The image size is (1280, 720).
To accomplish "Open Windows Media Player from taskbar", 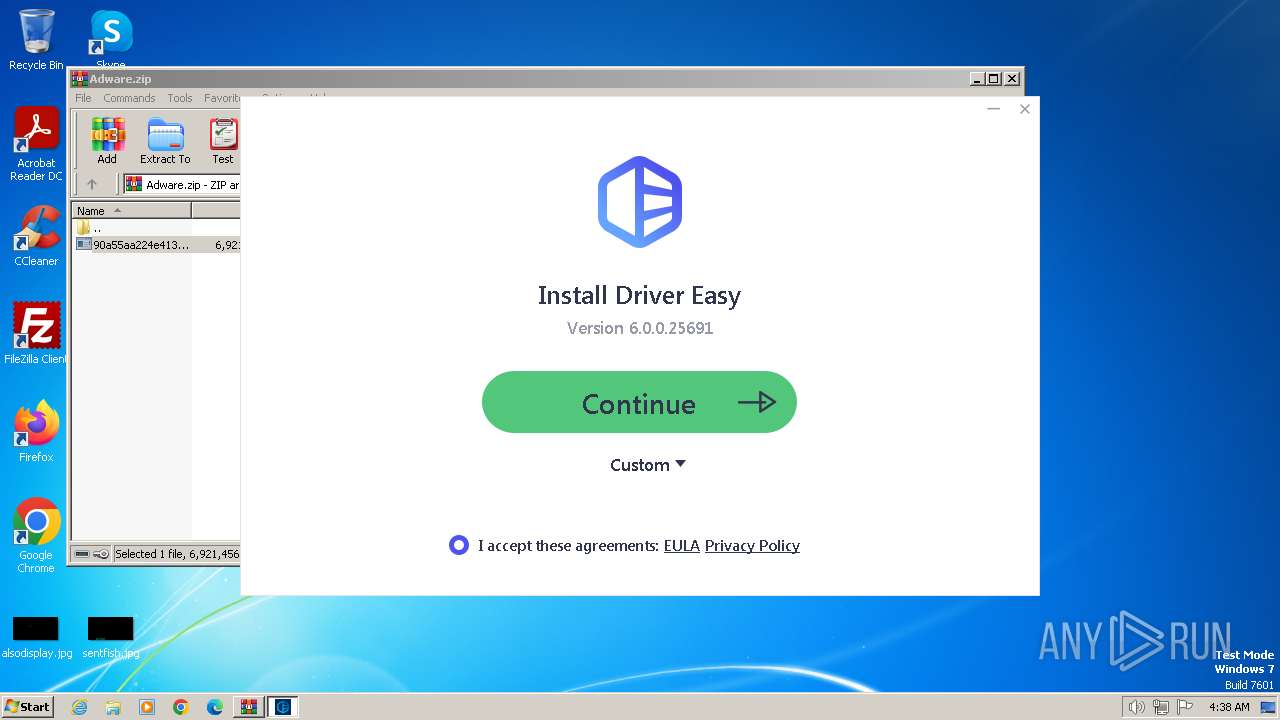I will 147,707.
